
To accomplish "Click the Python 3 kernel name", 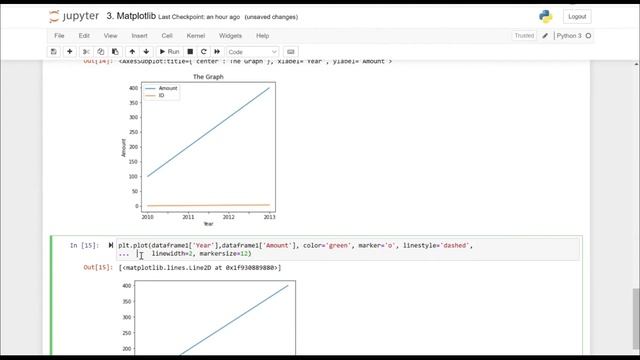I will point(569,36).
